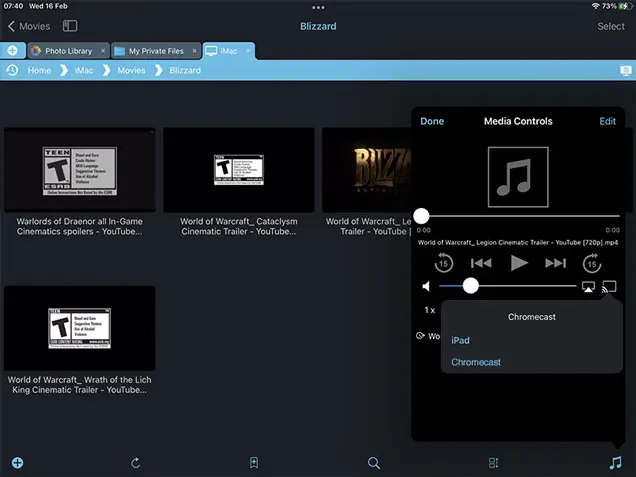The image size is (636, 477).
Task: Open Warlords of Draenor cinematics thumbnail
Action: click(x=80, y=170)
